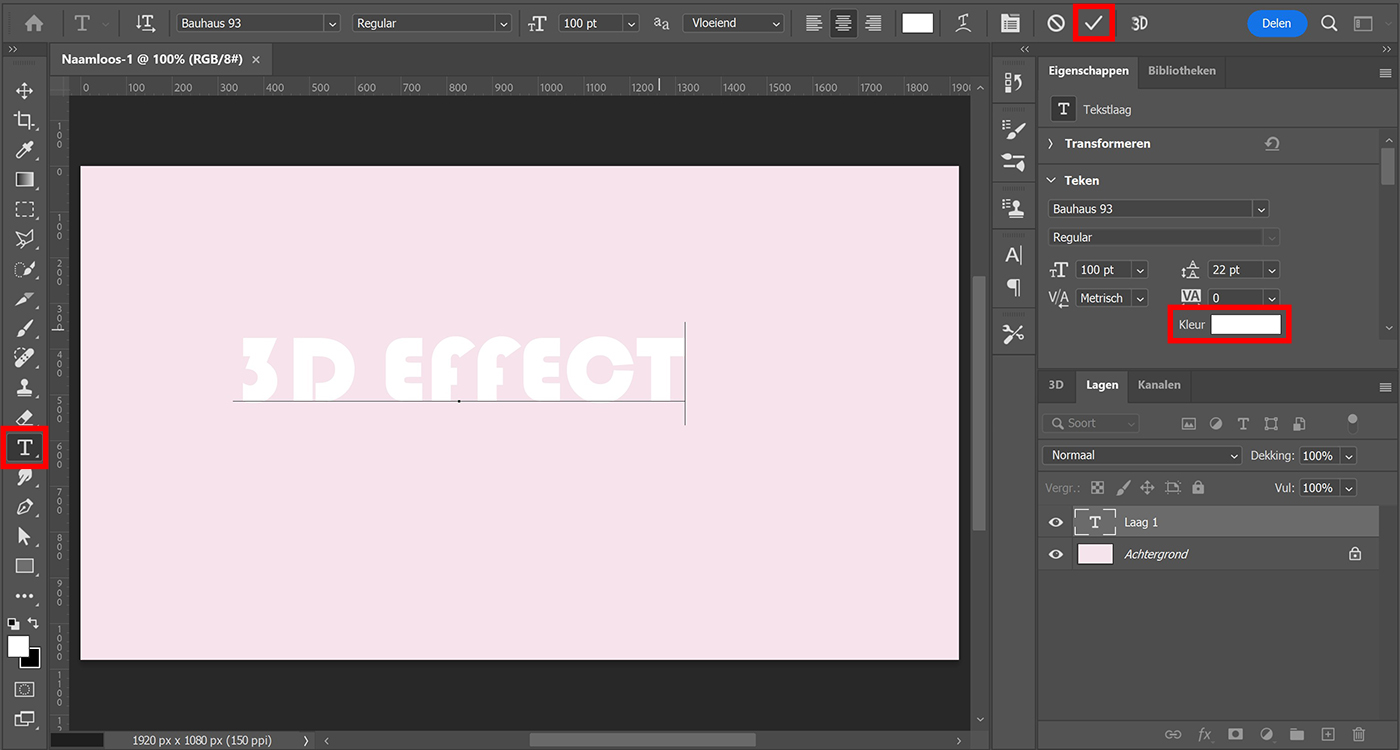Hide the Achtergrond layer
The height and width of the screenshot is (750, 1400).
tap(1055, 553)
